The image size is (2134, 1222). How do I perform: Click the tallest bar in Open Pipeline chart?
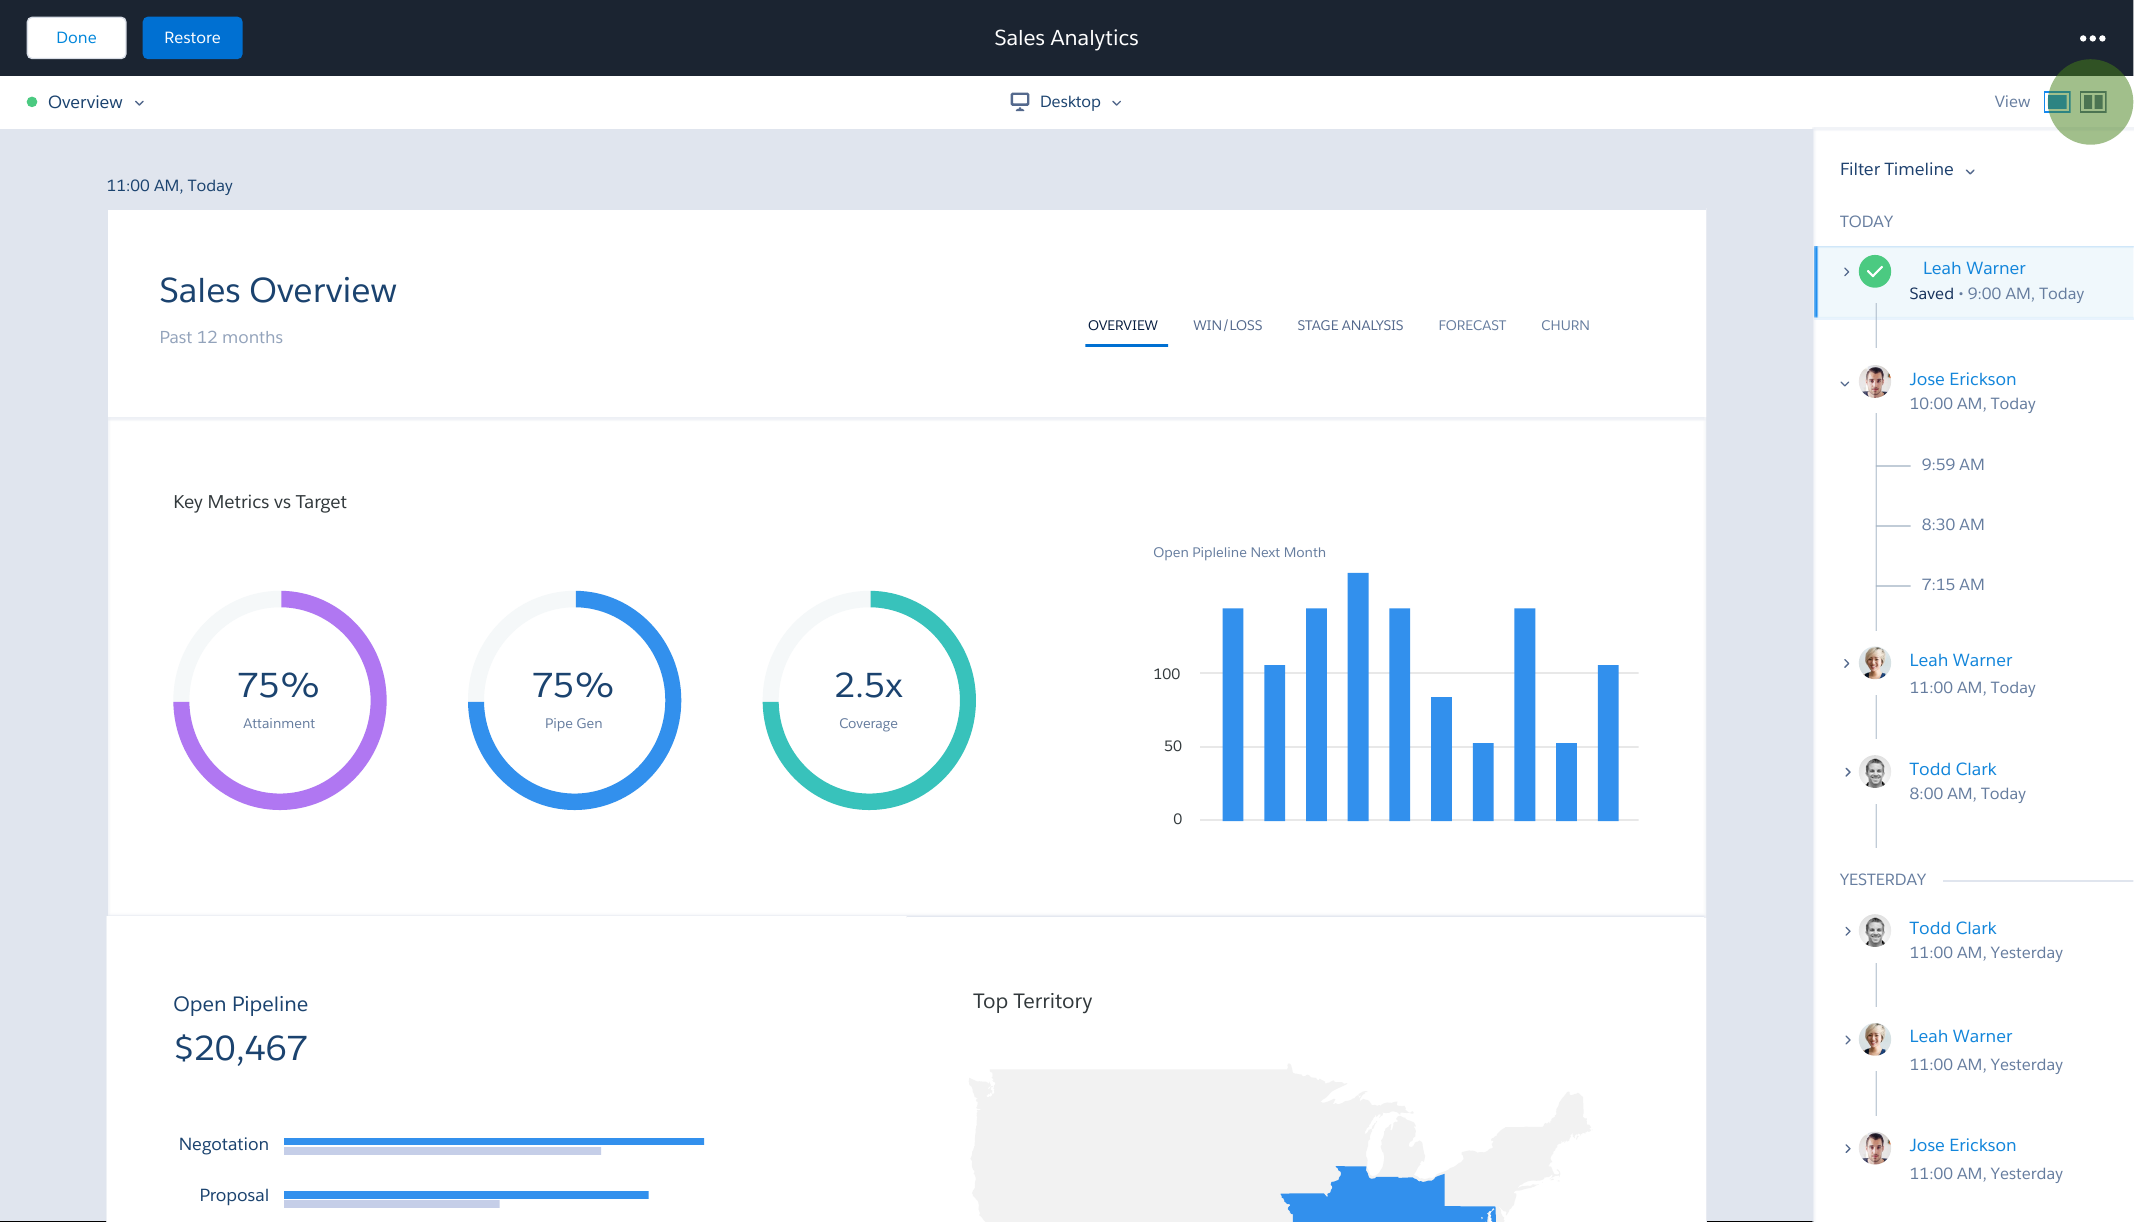(x=1358, y=697)
